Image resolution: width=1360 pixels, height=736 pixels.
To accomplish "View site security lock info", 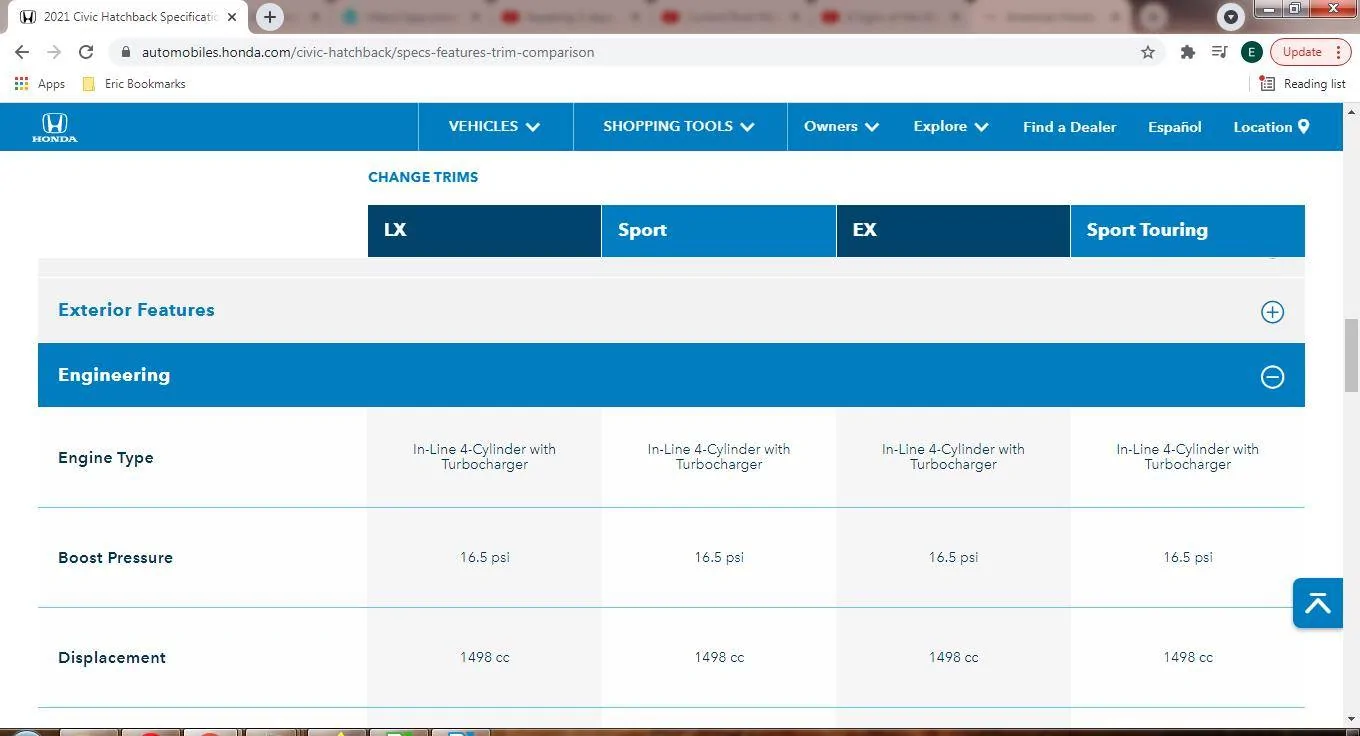I will pyautogui.click(x=124, y=52).
